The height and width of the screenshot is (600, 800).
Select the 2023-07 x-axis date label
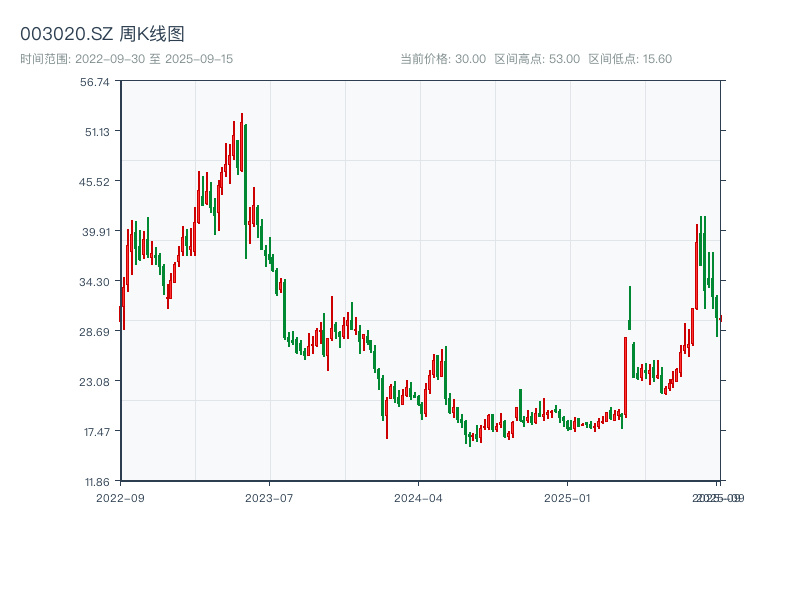click(x=270, y=497)
